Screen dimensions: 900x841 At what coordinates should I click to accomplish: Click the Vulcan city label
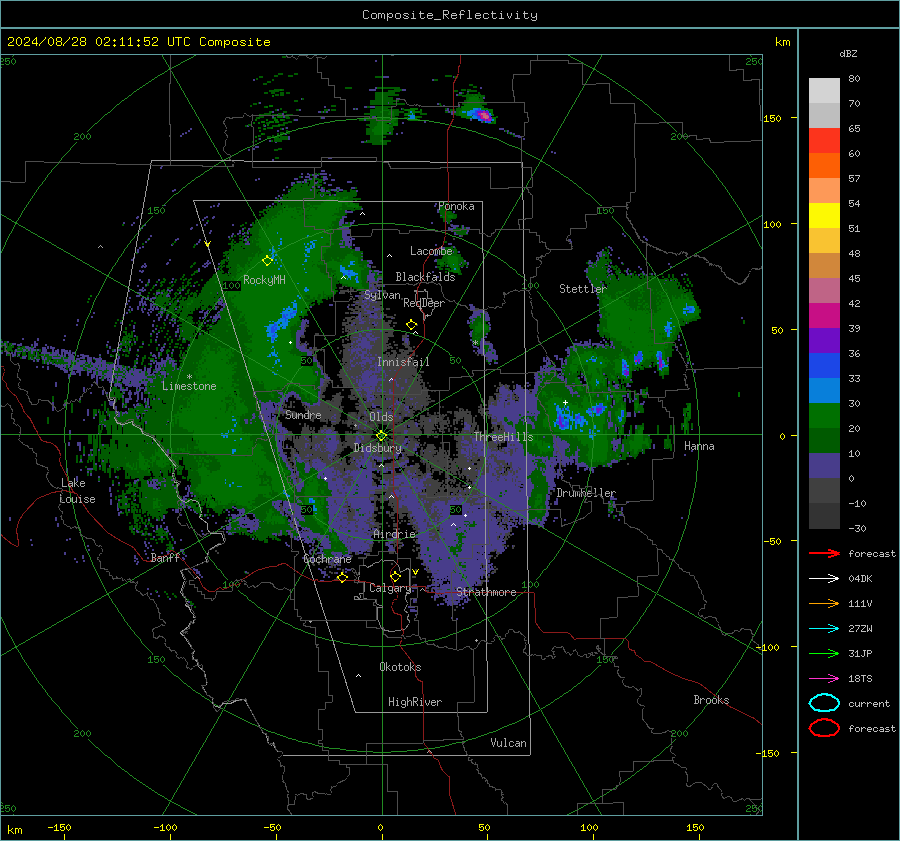(x=508, y=743)
